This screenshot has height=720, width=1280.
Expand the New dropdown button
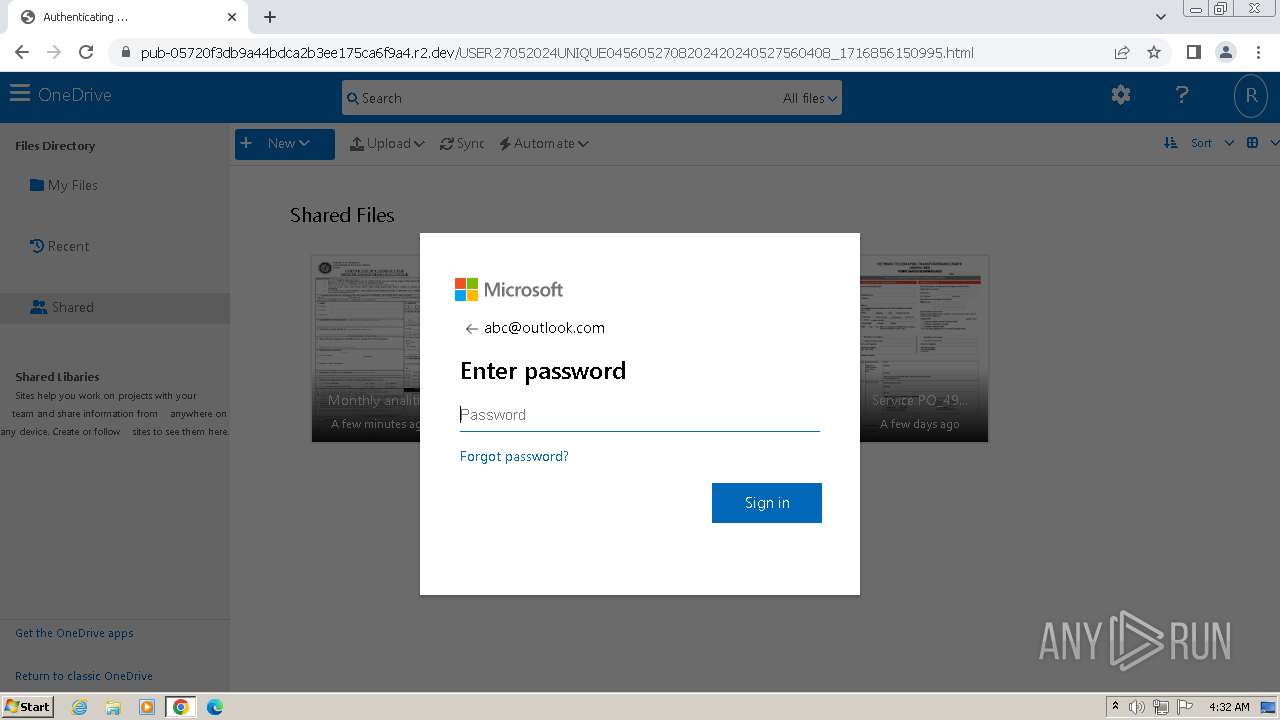pos(285,143)
